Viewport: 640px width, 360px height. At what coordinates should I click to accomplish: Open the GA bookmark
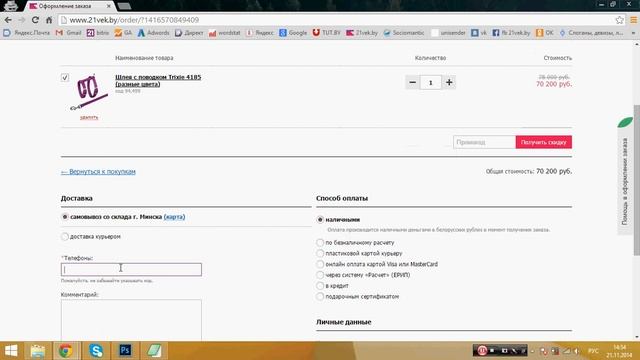pos(123,33)
